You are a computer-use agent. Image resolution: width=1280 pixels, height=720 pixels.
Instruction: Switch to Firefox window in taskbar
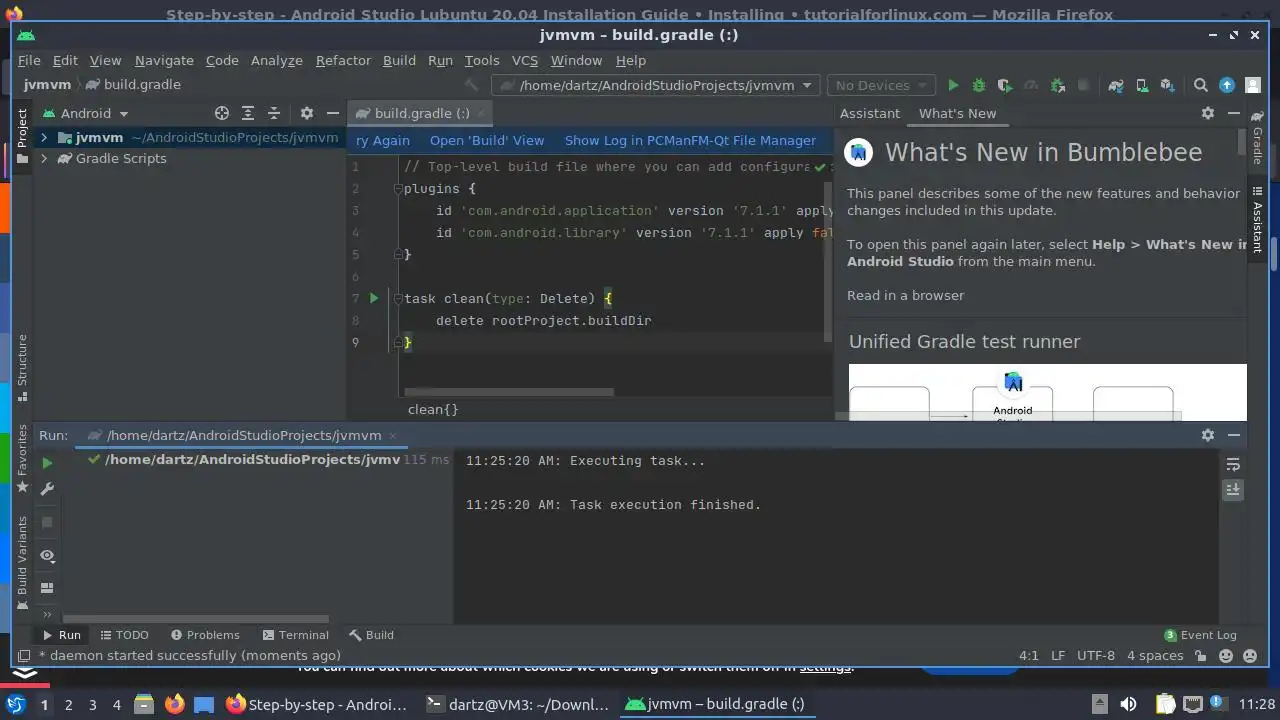click(x=317, y=704)
